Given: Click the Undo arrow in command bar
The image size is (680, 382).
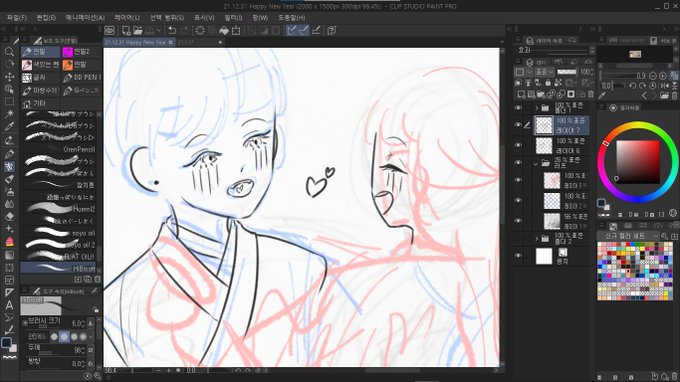Looking at the screenshot, I should click(x=172, y=30).
